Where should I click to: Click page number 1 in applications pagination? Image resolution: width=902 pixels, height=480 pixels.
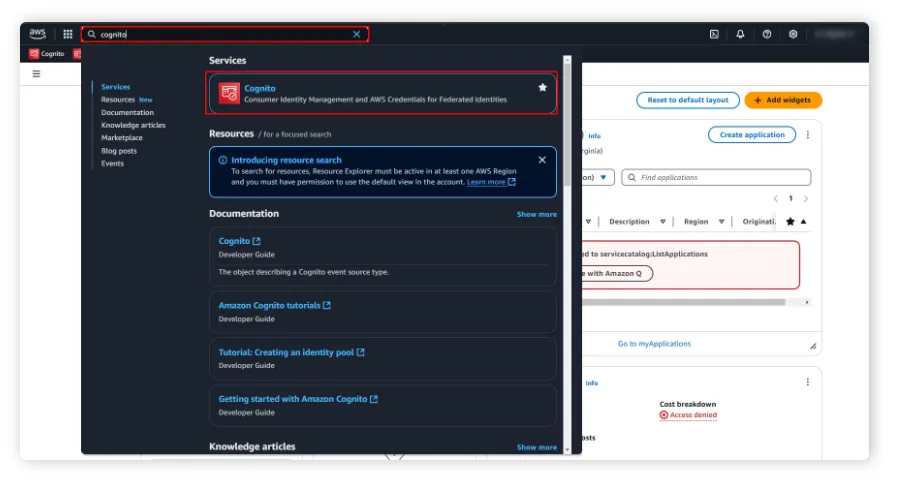(790, 199)
